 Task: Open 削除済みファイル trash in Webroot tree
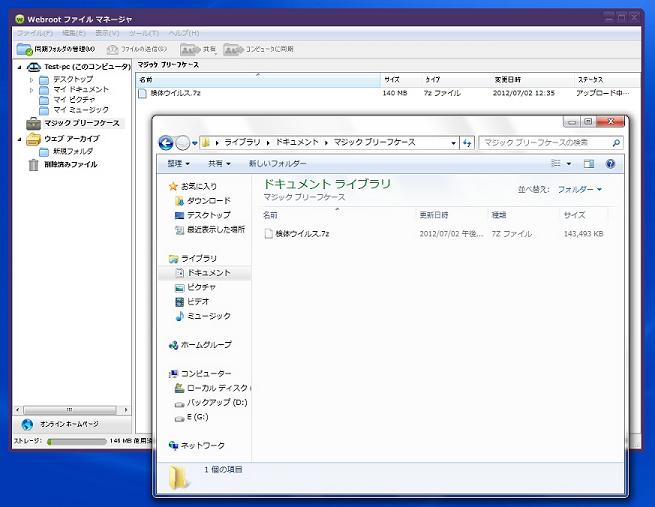point(71,165)
